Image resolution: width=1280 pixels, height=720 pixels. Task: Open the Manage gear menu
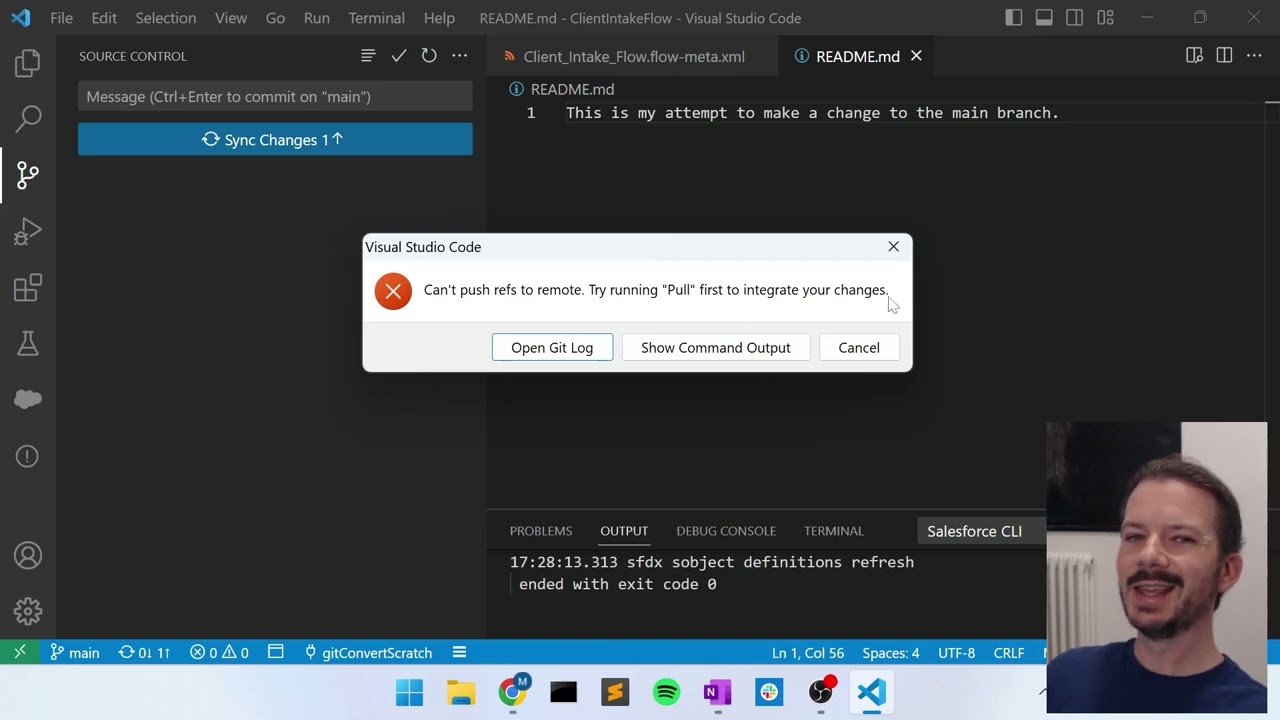[x=28, y=610]
